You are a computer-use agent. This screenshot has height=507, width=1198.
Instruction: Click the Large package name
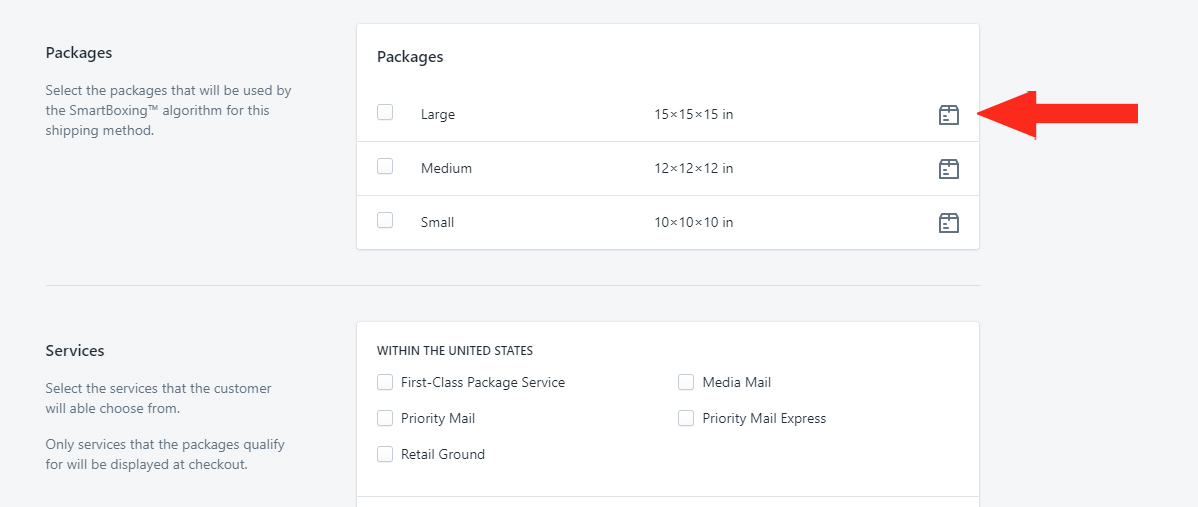pyautogui.click(x=438, y=115)
